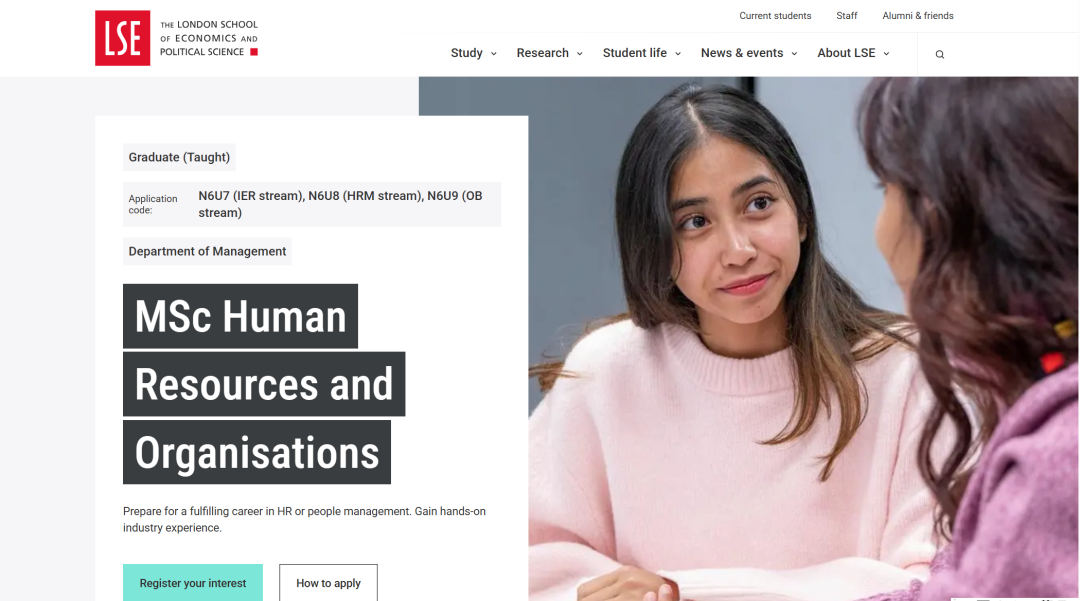
Task: Go to Current students link
Action: coord(775,16)
